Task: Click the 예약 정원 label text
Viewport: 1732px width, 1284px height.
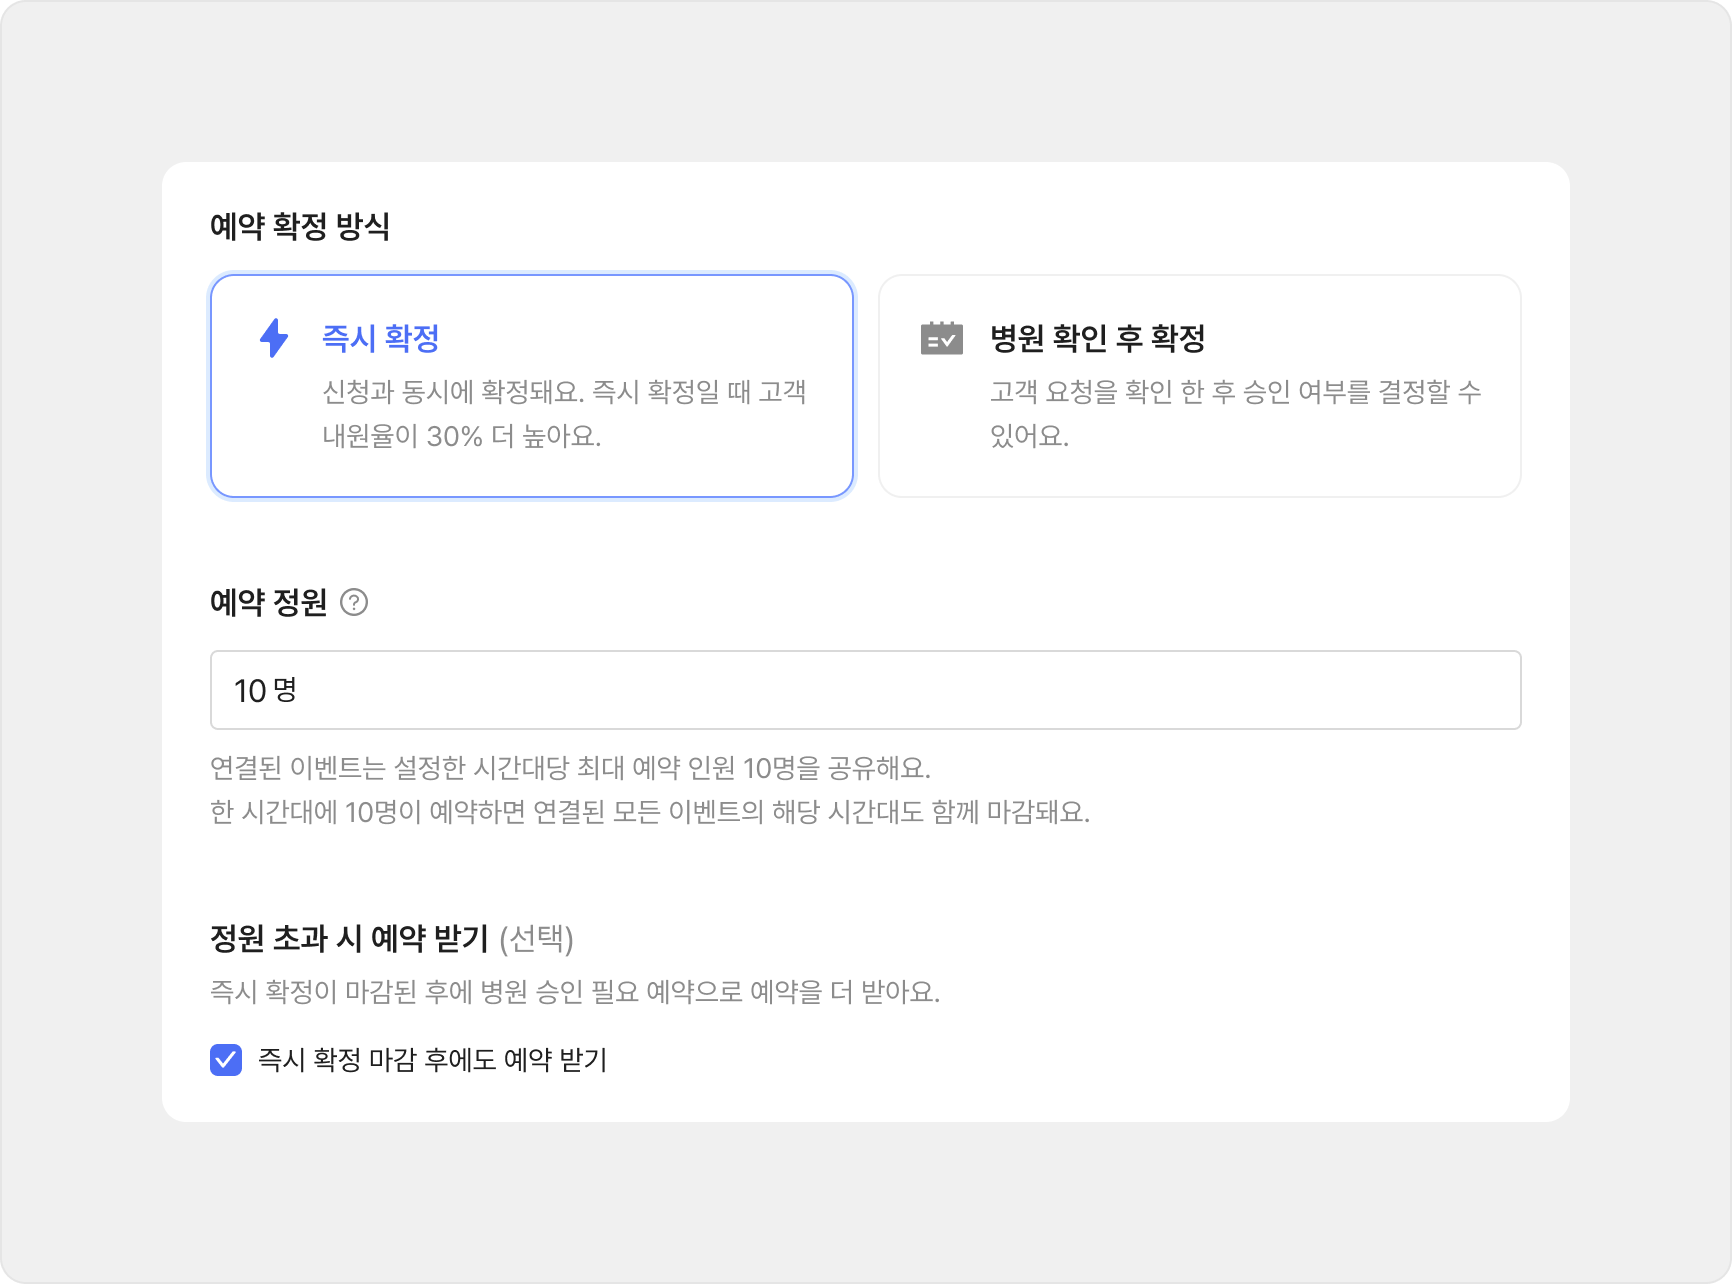Action: tap(268, 602)
